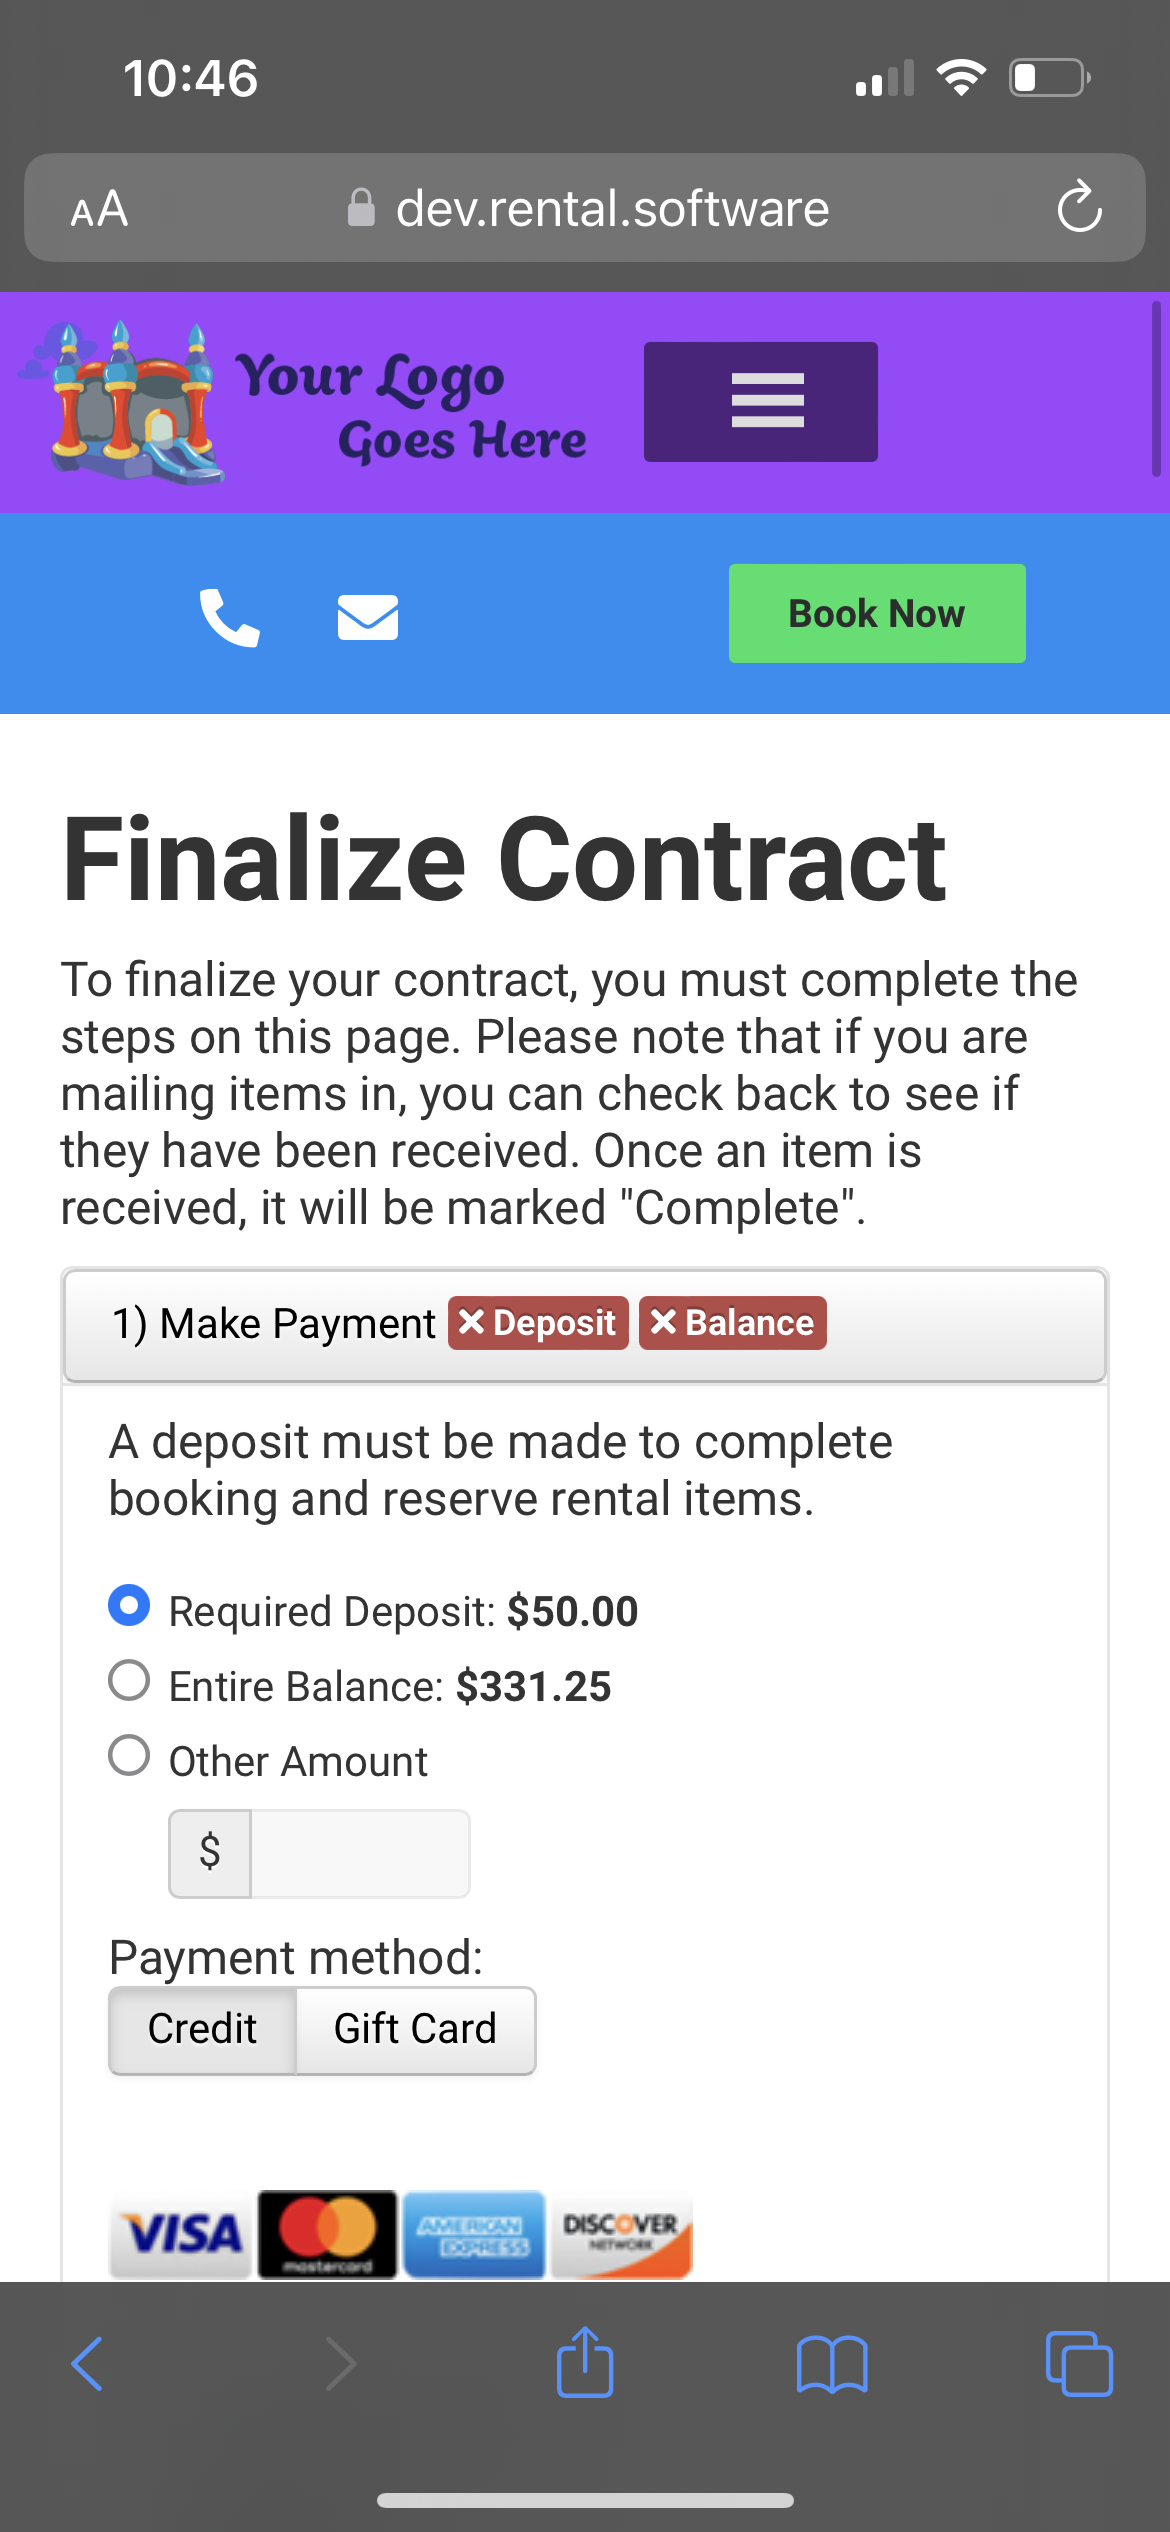Click the red Deposit status badge
The image size is (1170, 2532).
(x=538, y=1323)
